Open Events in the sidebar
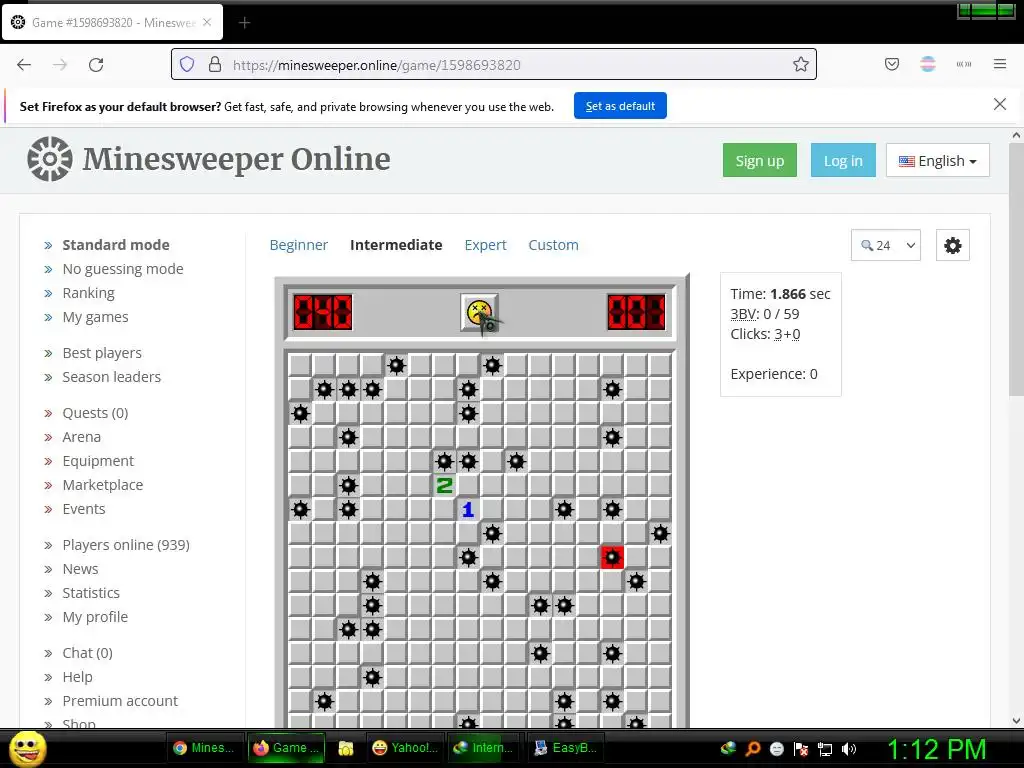The image size is (1024, 768). point(84,509)
